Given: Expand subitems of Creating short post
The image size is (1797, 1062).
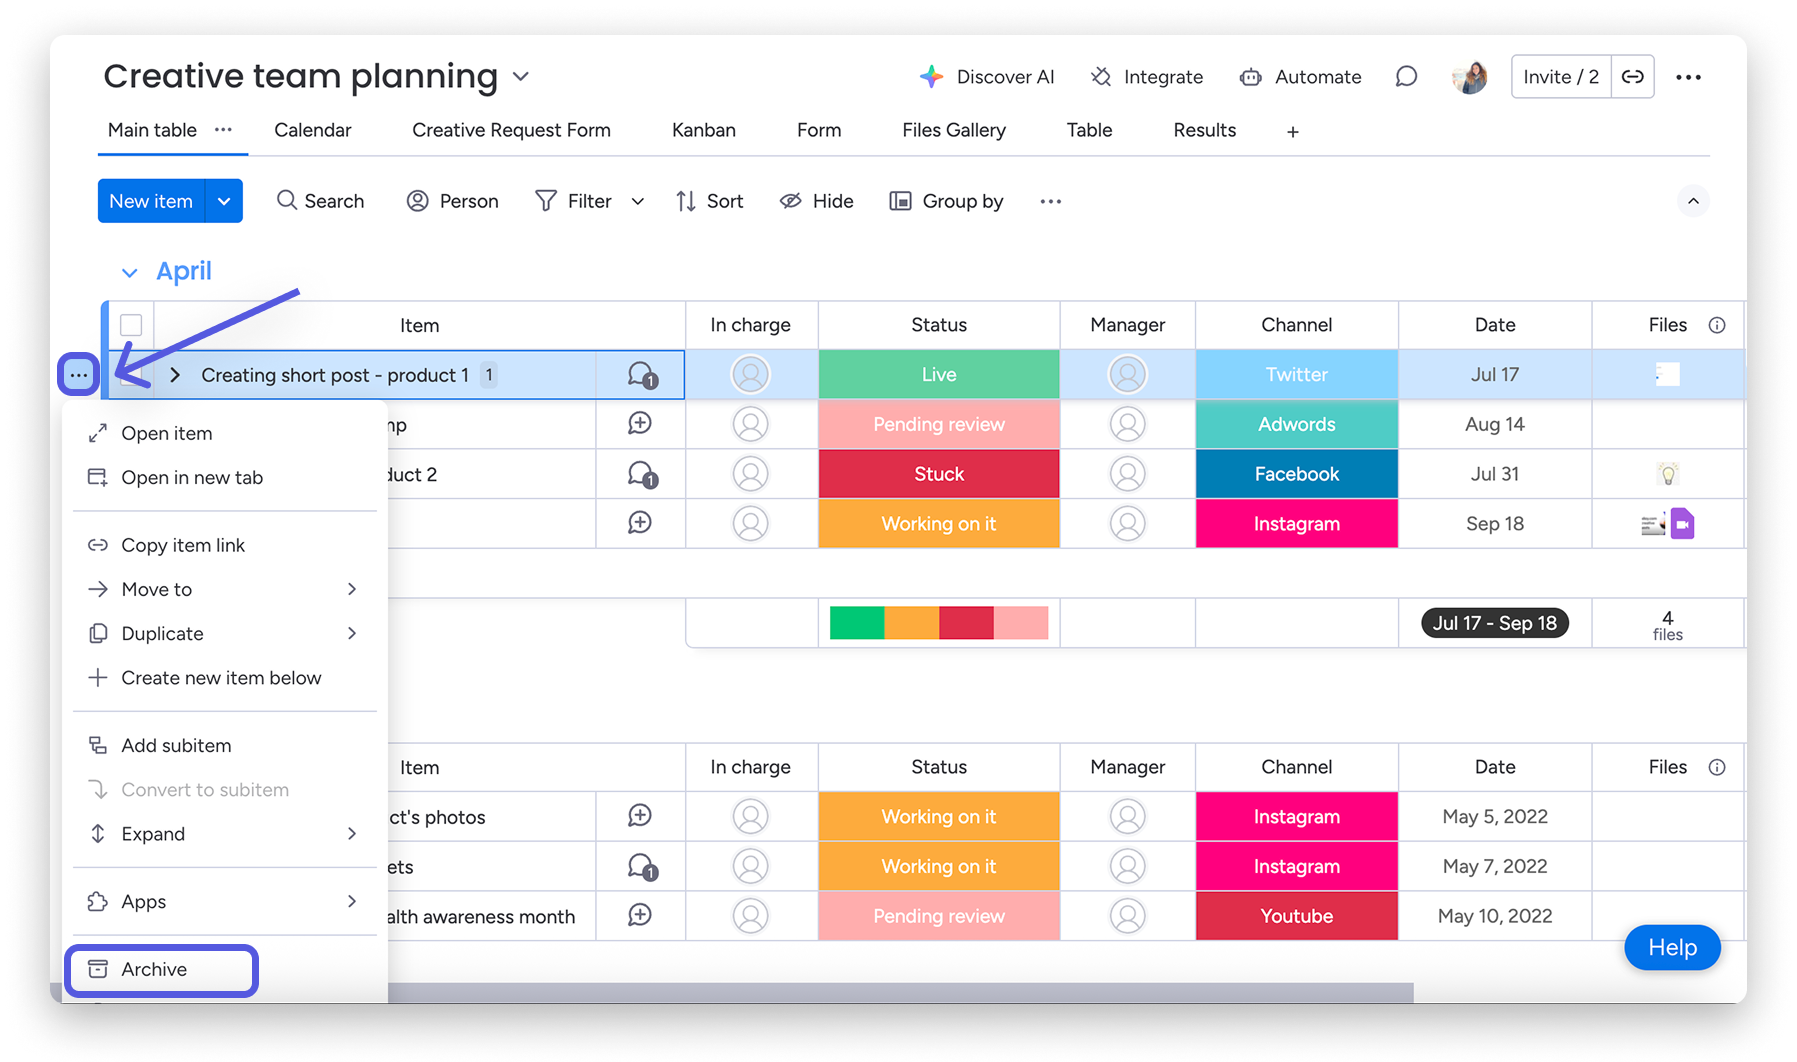Looking at the screenshot, I should click(x=175, y=375).
